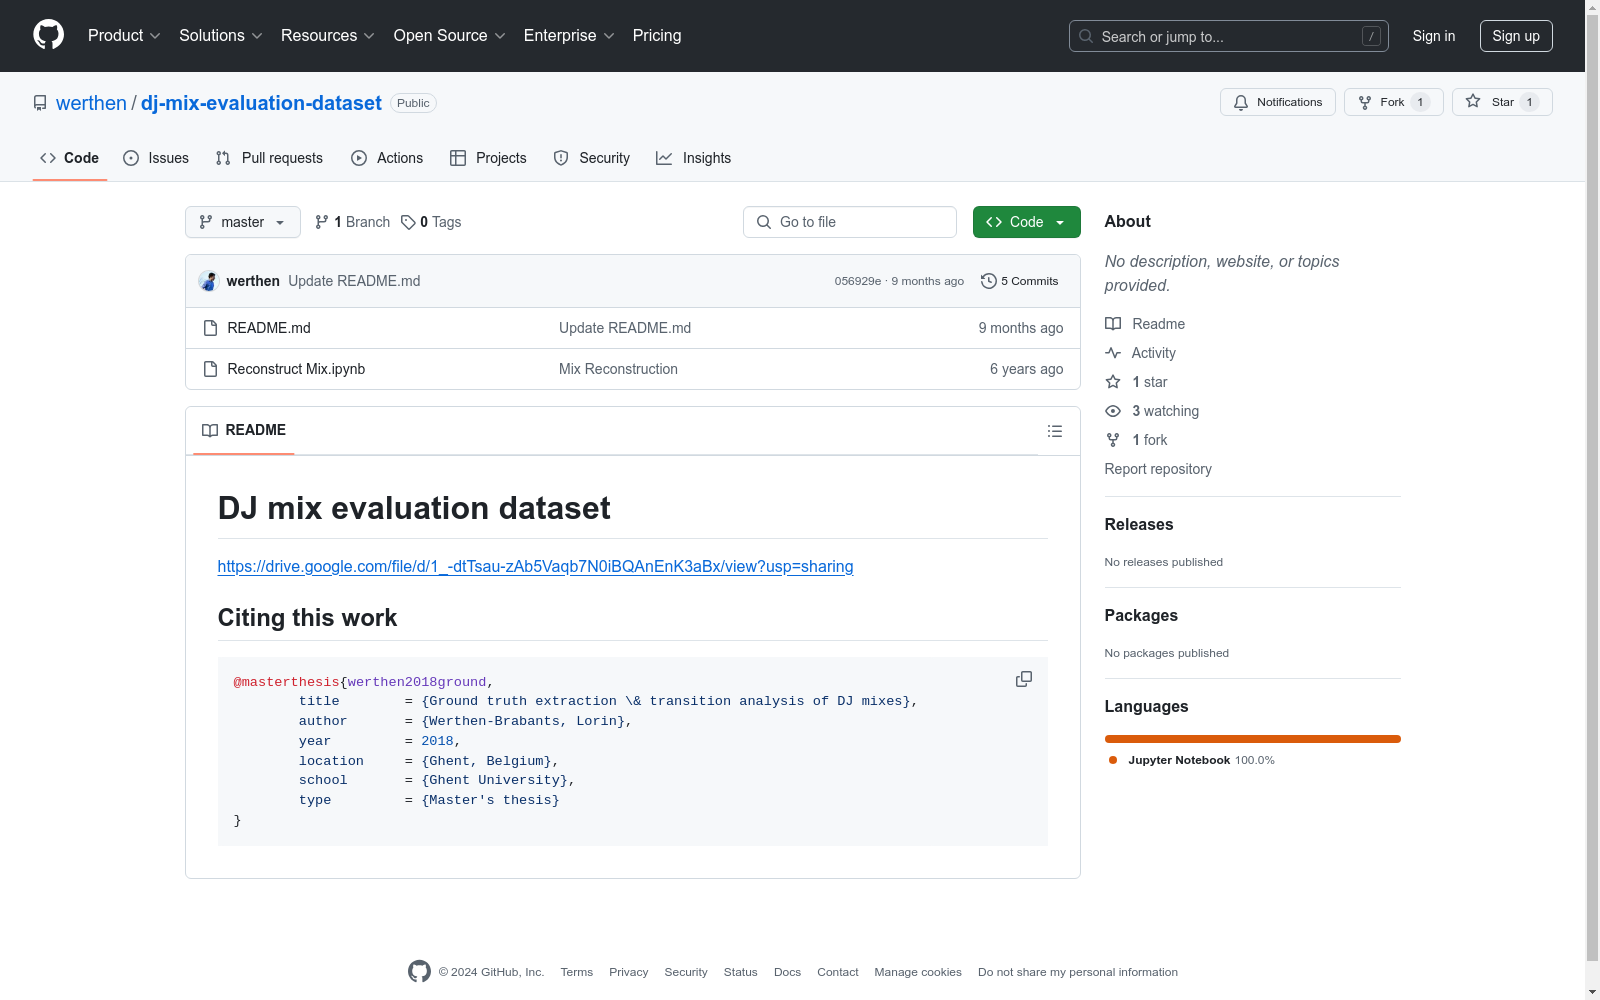Open the werthen commit author link
1600x1000 pixels.
click(253, 281)
